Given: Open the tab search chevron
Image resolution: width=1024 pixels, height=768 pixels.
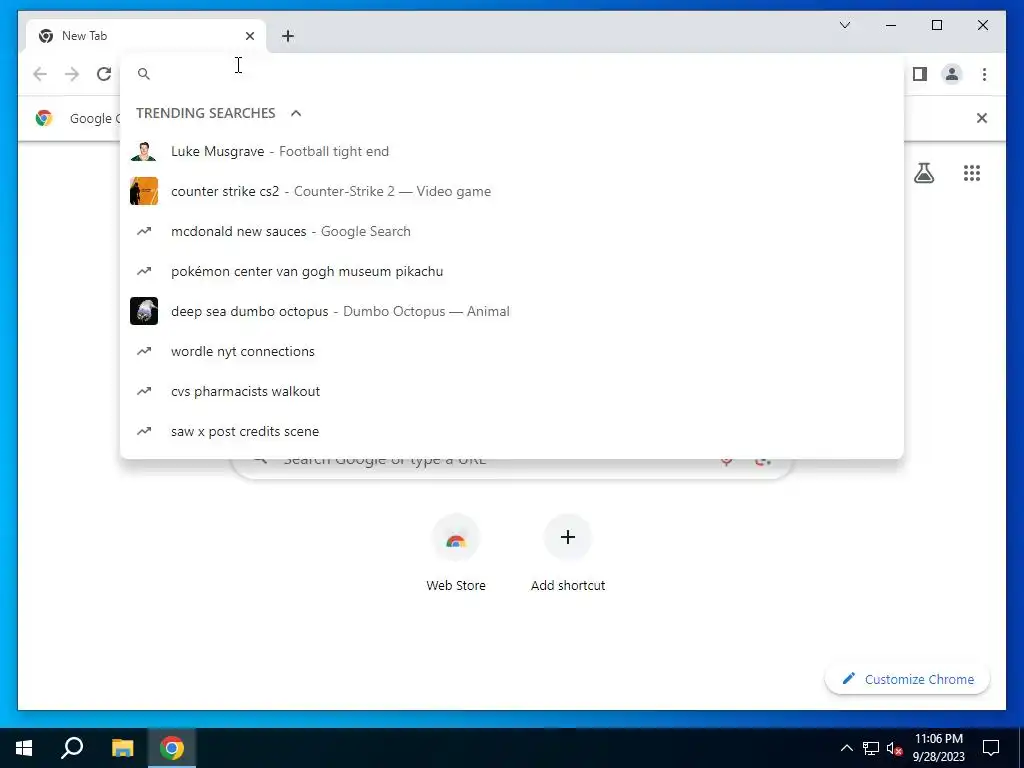Looking at the screenshot, I should click(x=844, y=25).
